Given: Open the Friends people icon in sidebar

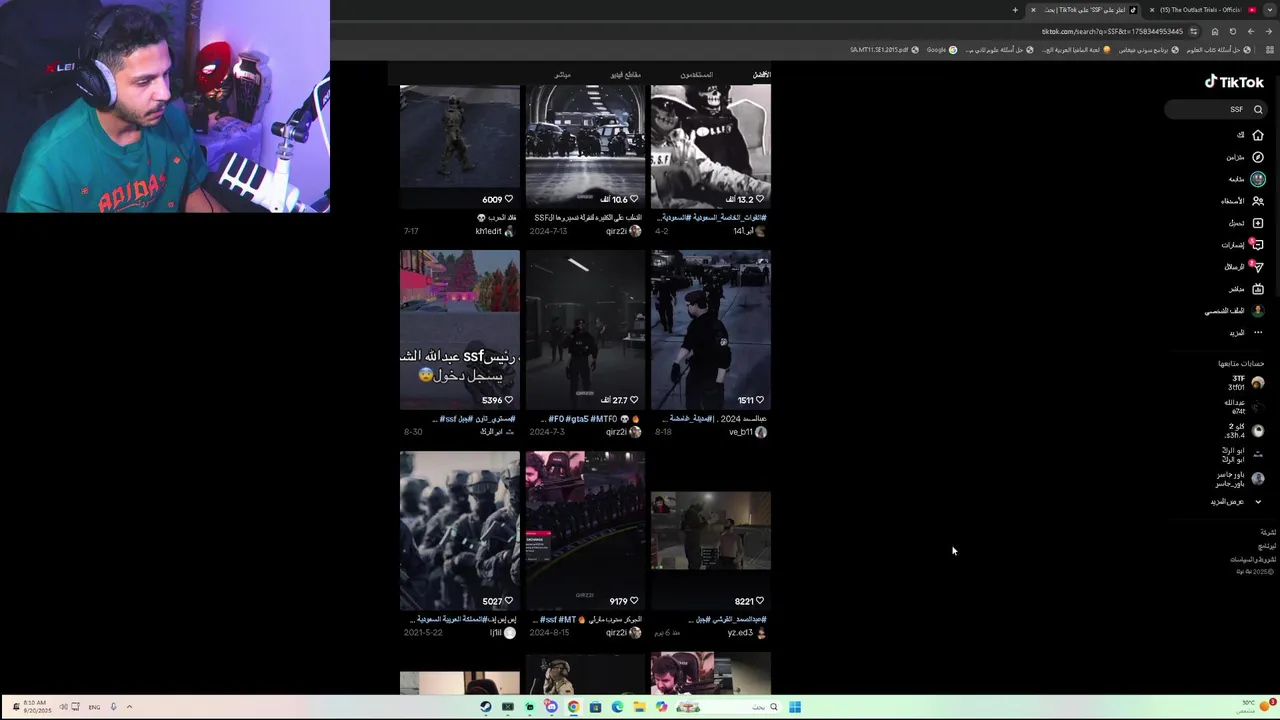Looking at the screenshot, I should point(1258,201).
